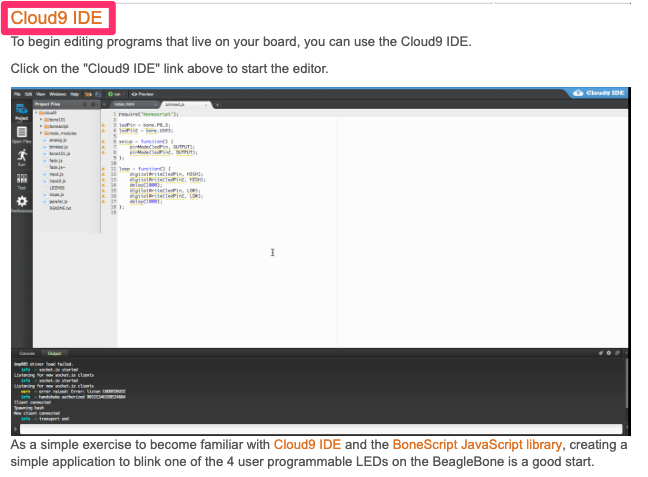Screen dimensions: 648x477
Task: Switch to the Output tab in the bottom panel
Action: click(x=55, y=353)
